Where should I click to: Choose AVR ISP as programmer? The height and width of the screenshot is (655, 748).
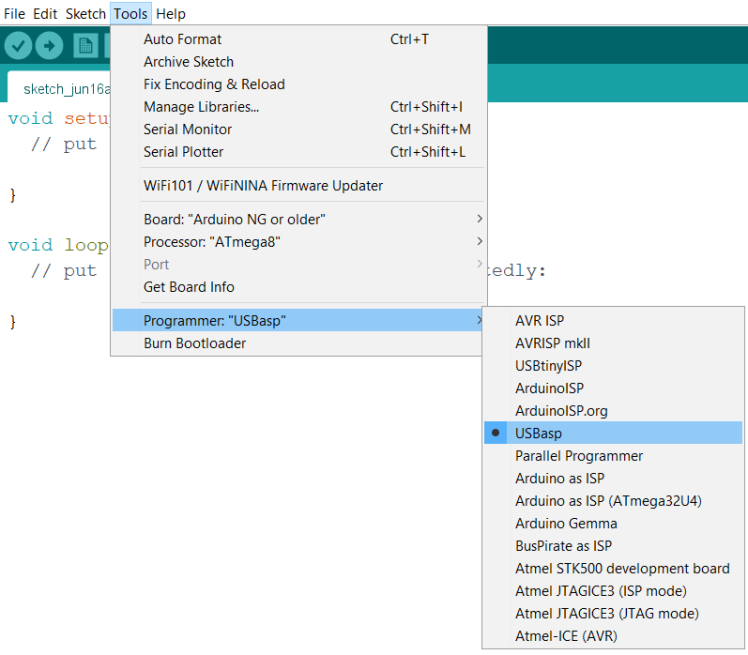[x=540, y=321]
